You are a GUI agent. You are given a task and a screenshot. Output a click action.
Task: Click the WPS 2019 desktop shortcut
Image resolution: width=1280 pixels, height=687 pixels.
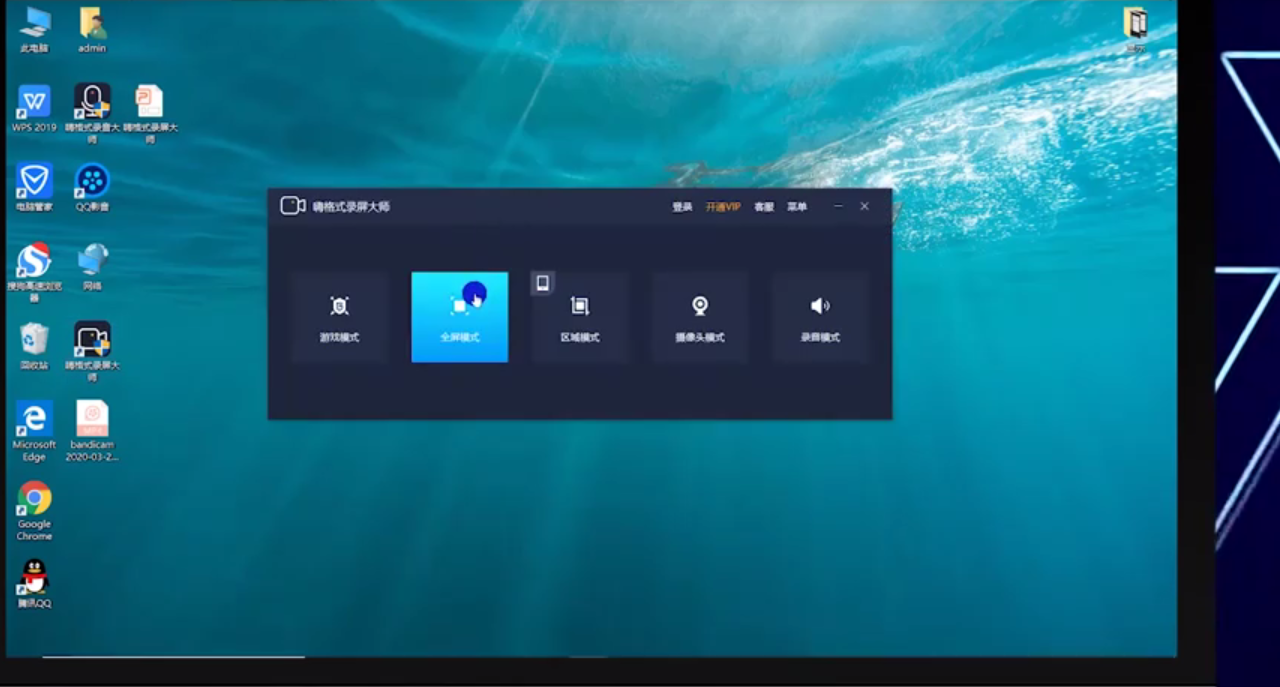[x=34, y=108]
